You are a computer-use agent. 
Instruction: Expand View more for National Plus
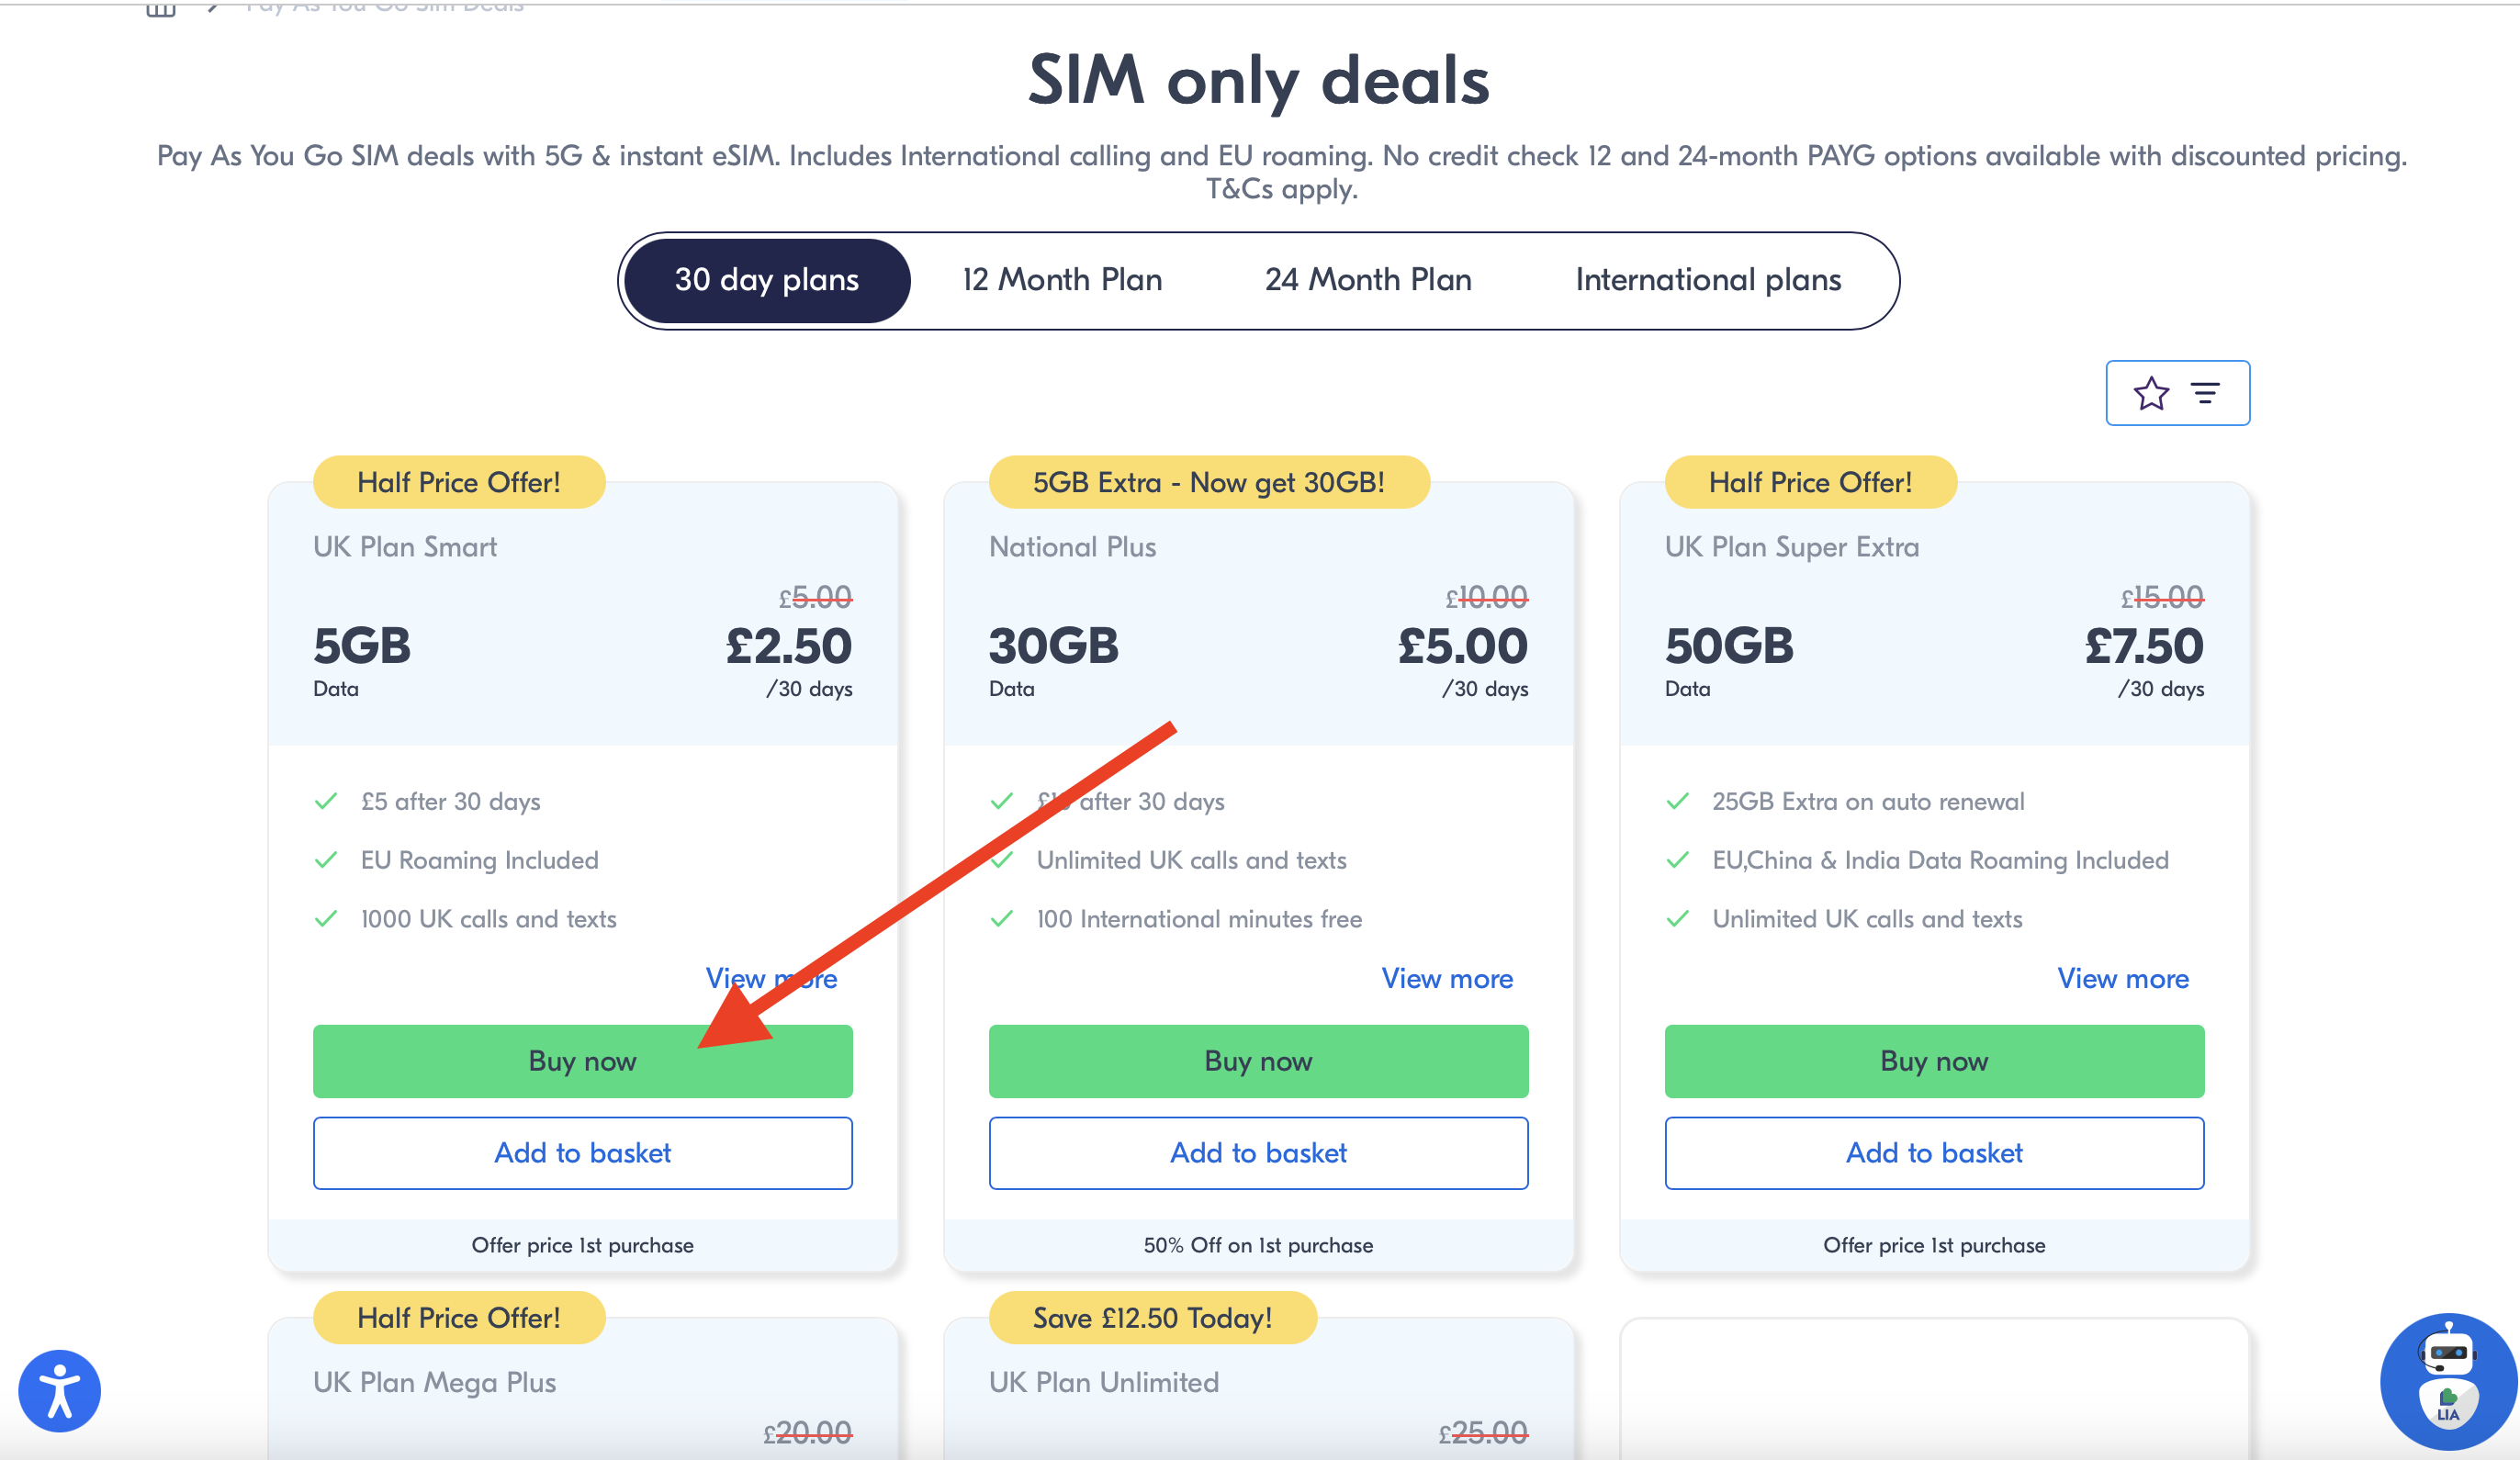(1447, 978)
